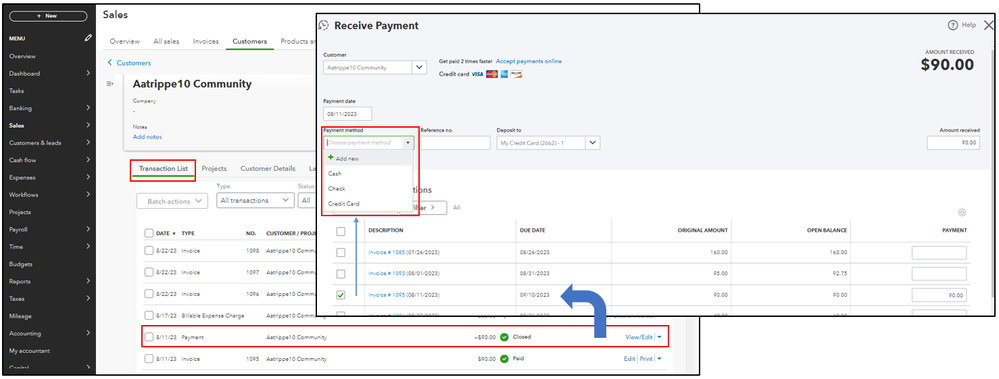Open Invoice # 1085 link
The image size is (999, 379).
[387, 252]
